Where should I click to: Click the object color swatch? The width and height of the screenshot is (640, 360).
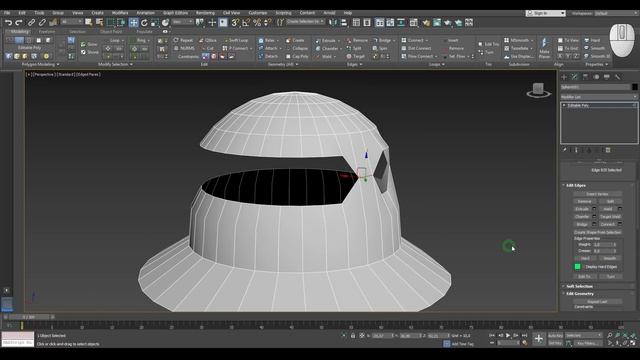[634, 87]
